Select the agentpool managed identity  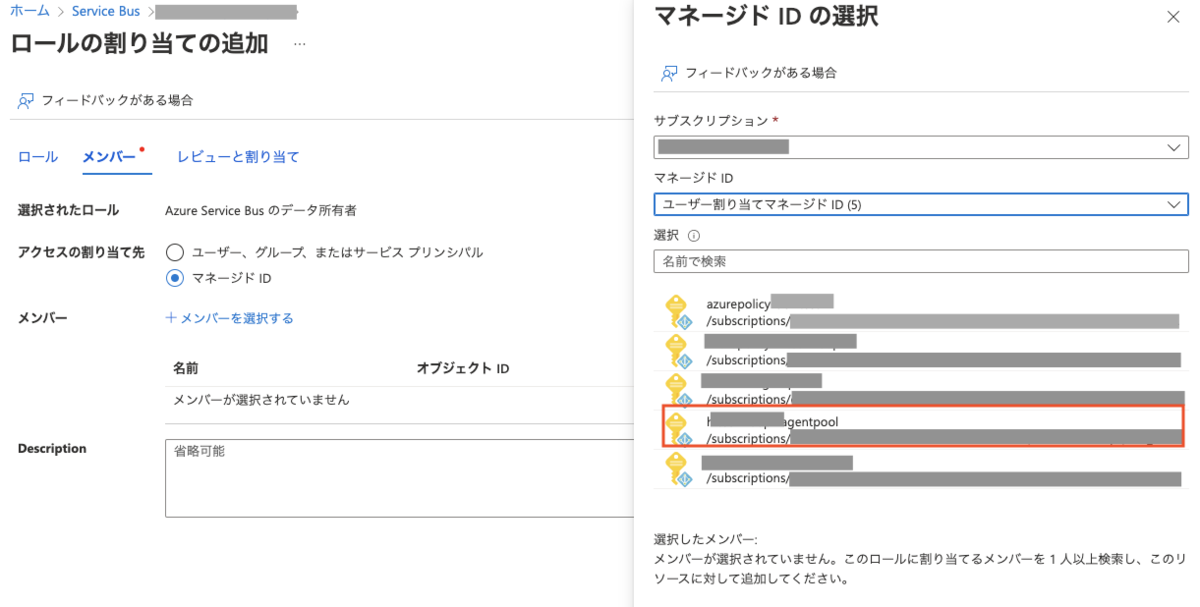[x=922, y=427]
